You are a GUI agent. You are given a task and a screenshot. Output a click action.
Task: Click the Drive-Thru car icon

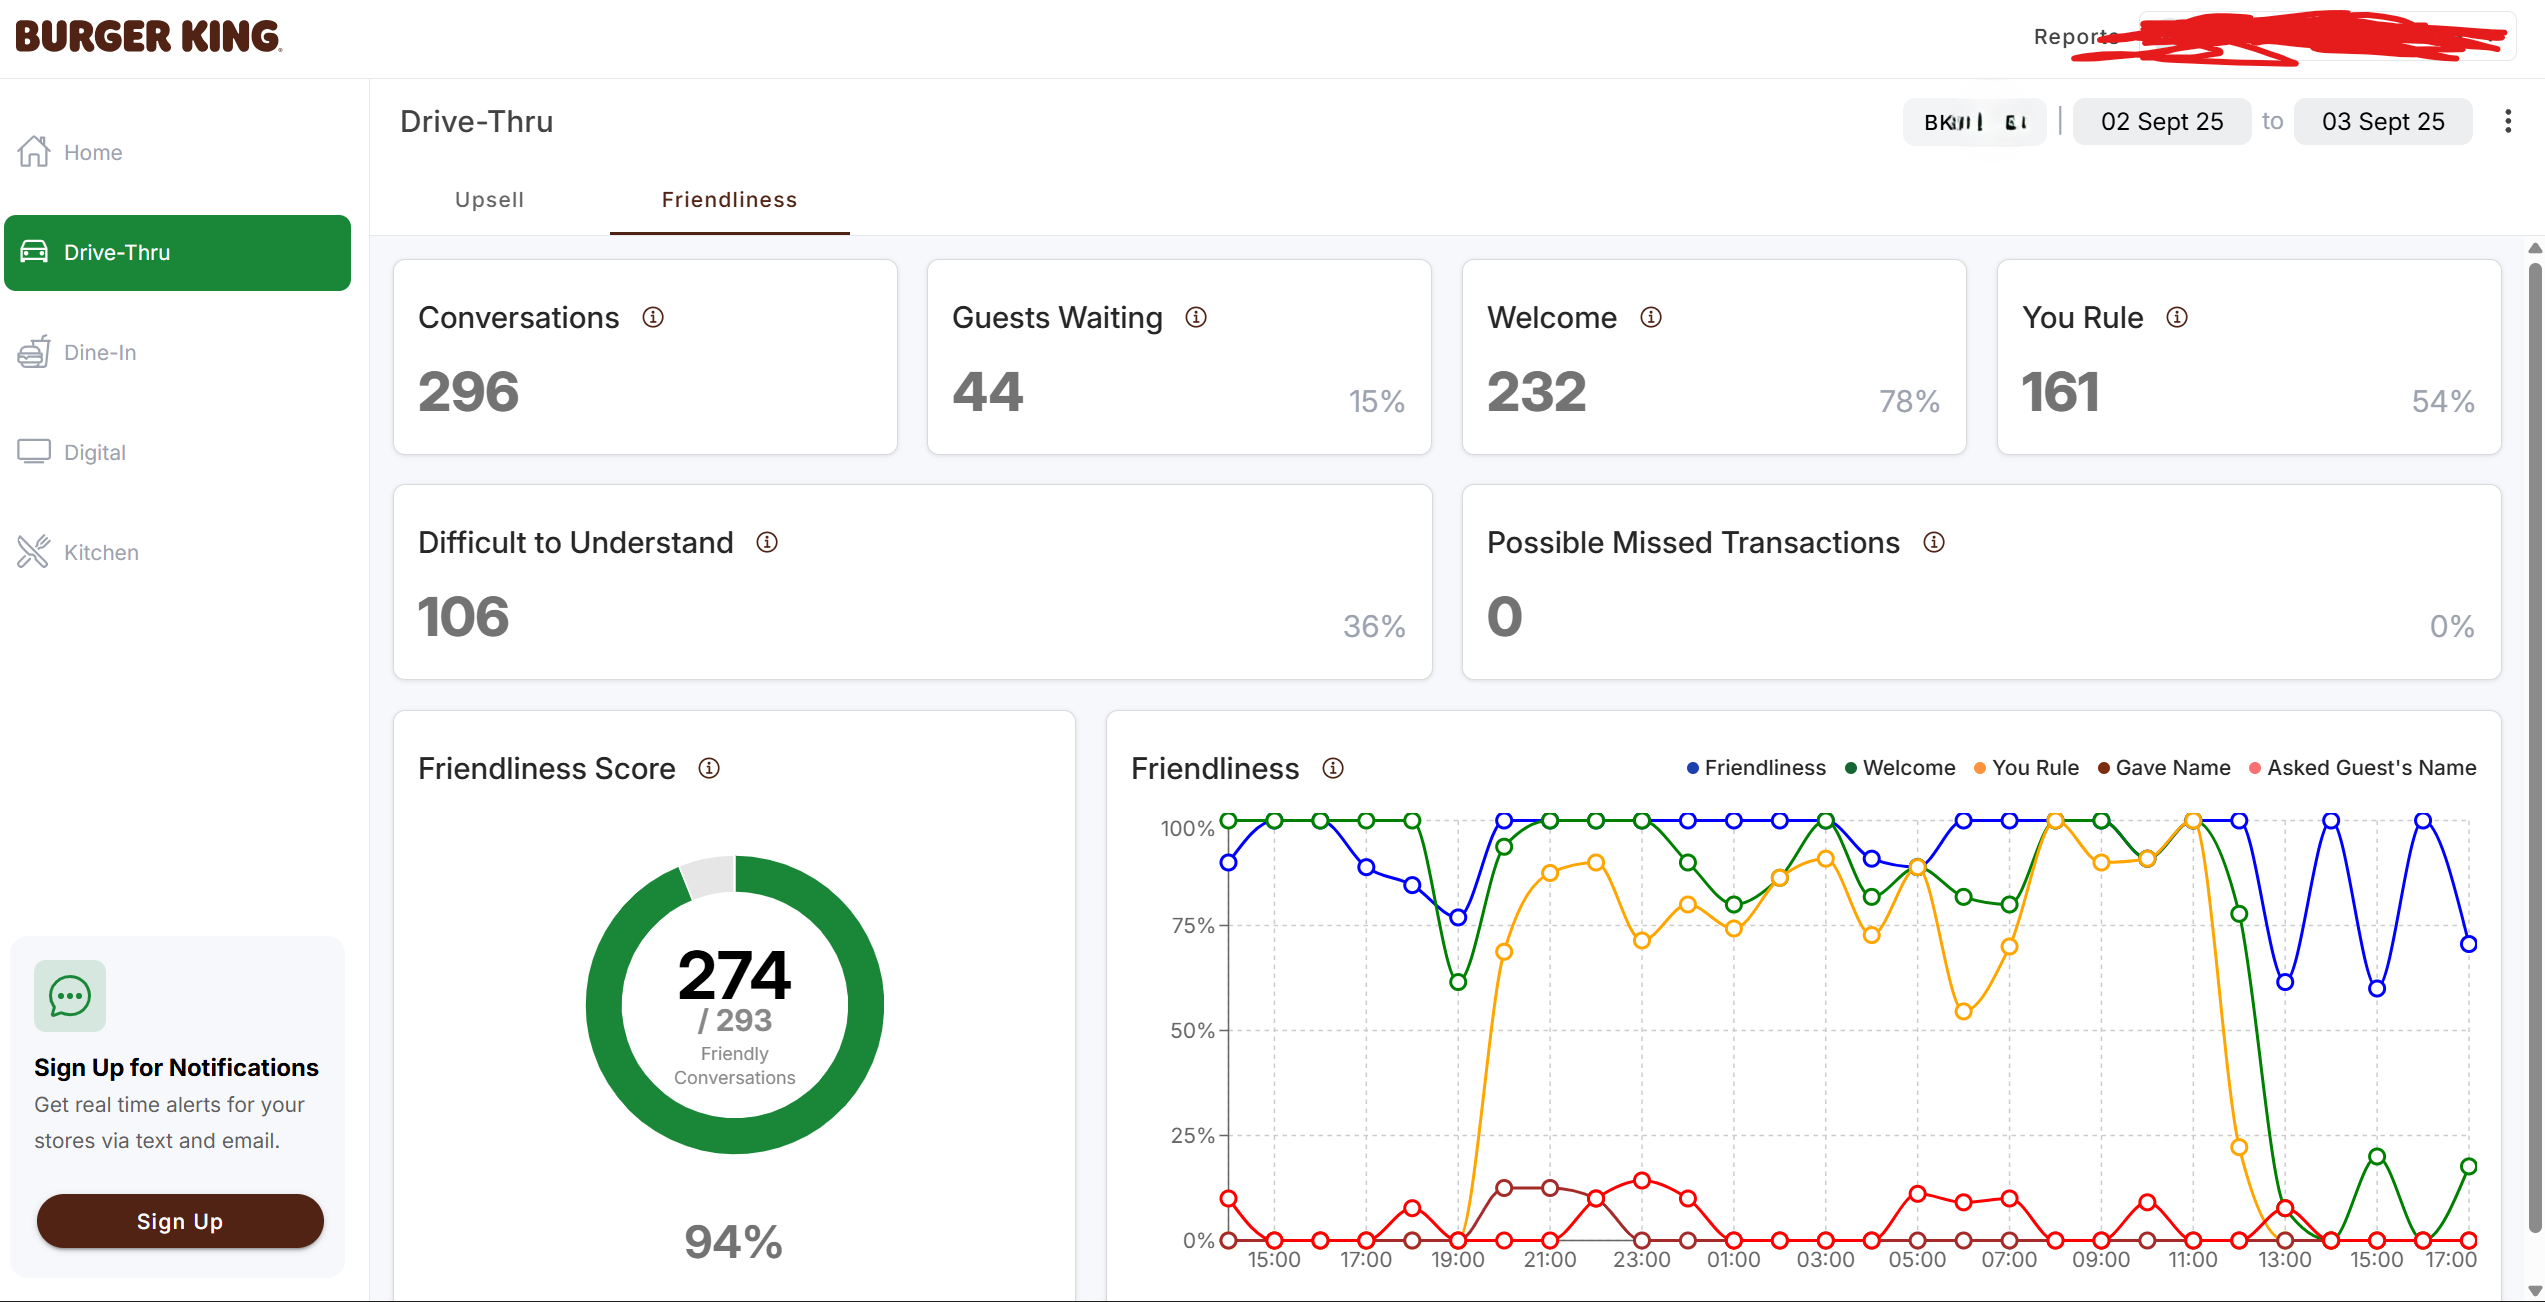coord(34,252)
